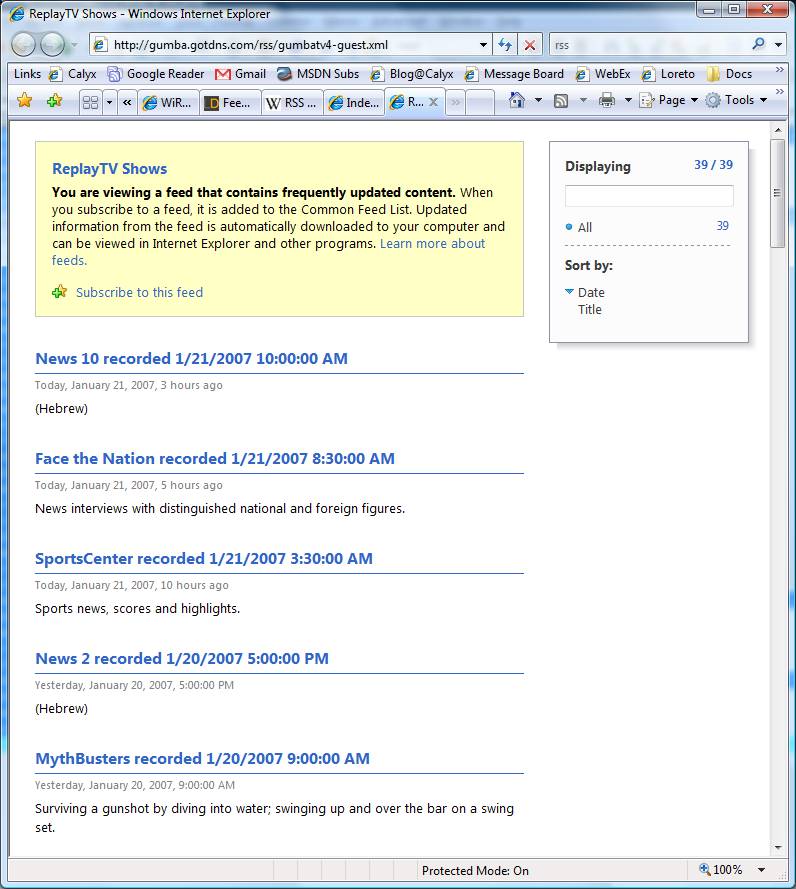The height and width of the screenshot is (889, 796).
Task: Switch to the Fee... tab
Action: (x=230, y=103)
